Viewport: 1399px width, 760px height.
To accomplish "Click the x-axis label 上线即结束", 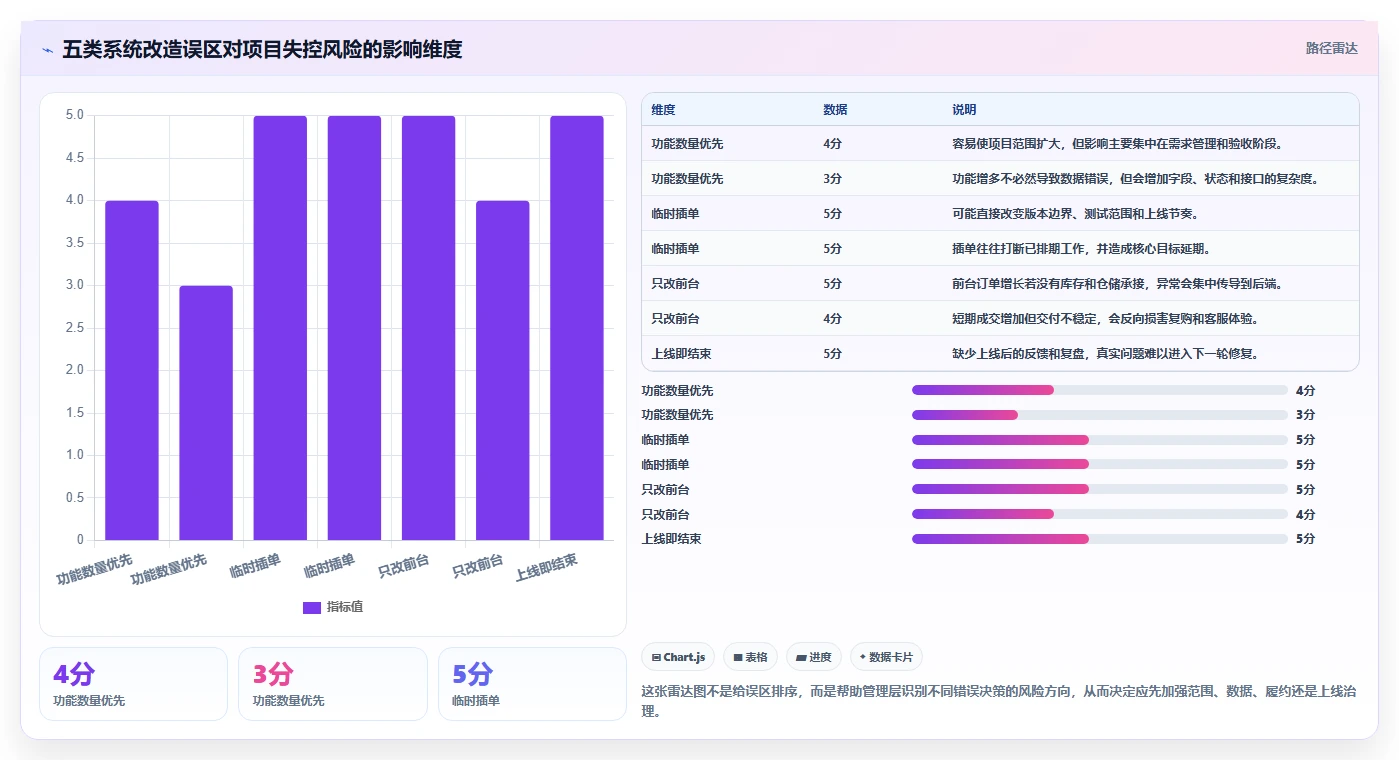I will (x=547, y=568).
